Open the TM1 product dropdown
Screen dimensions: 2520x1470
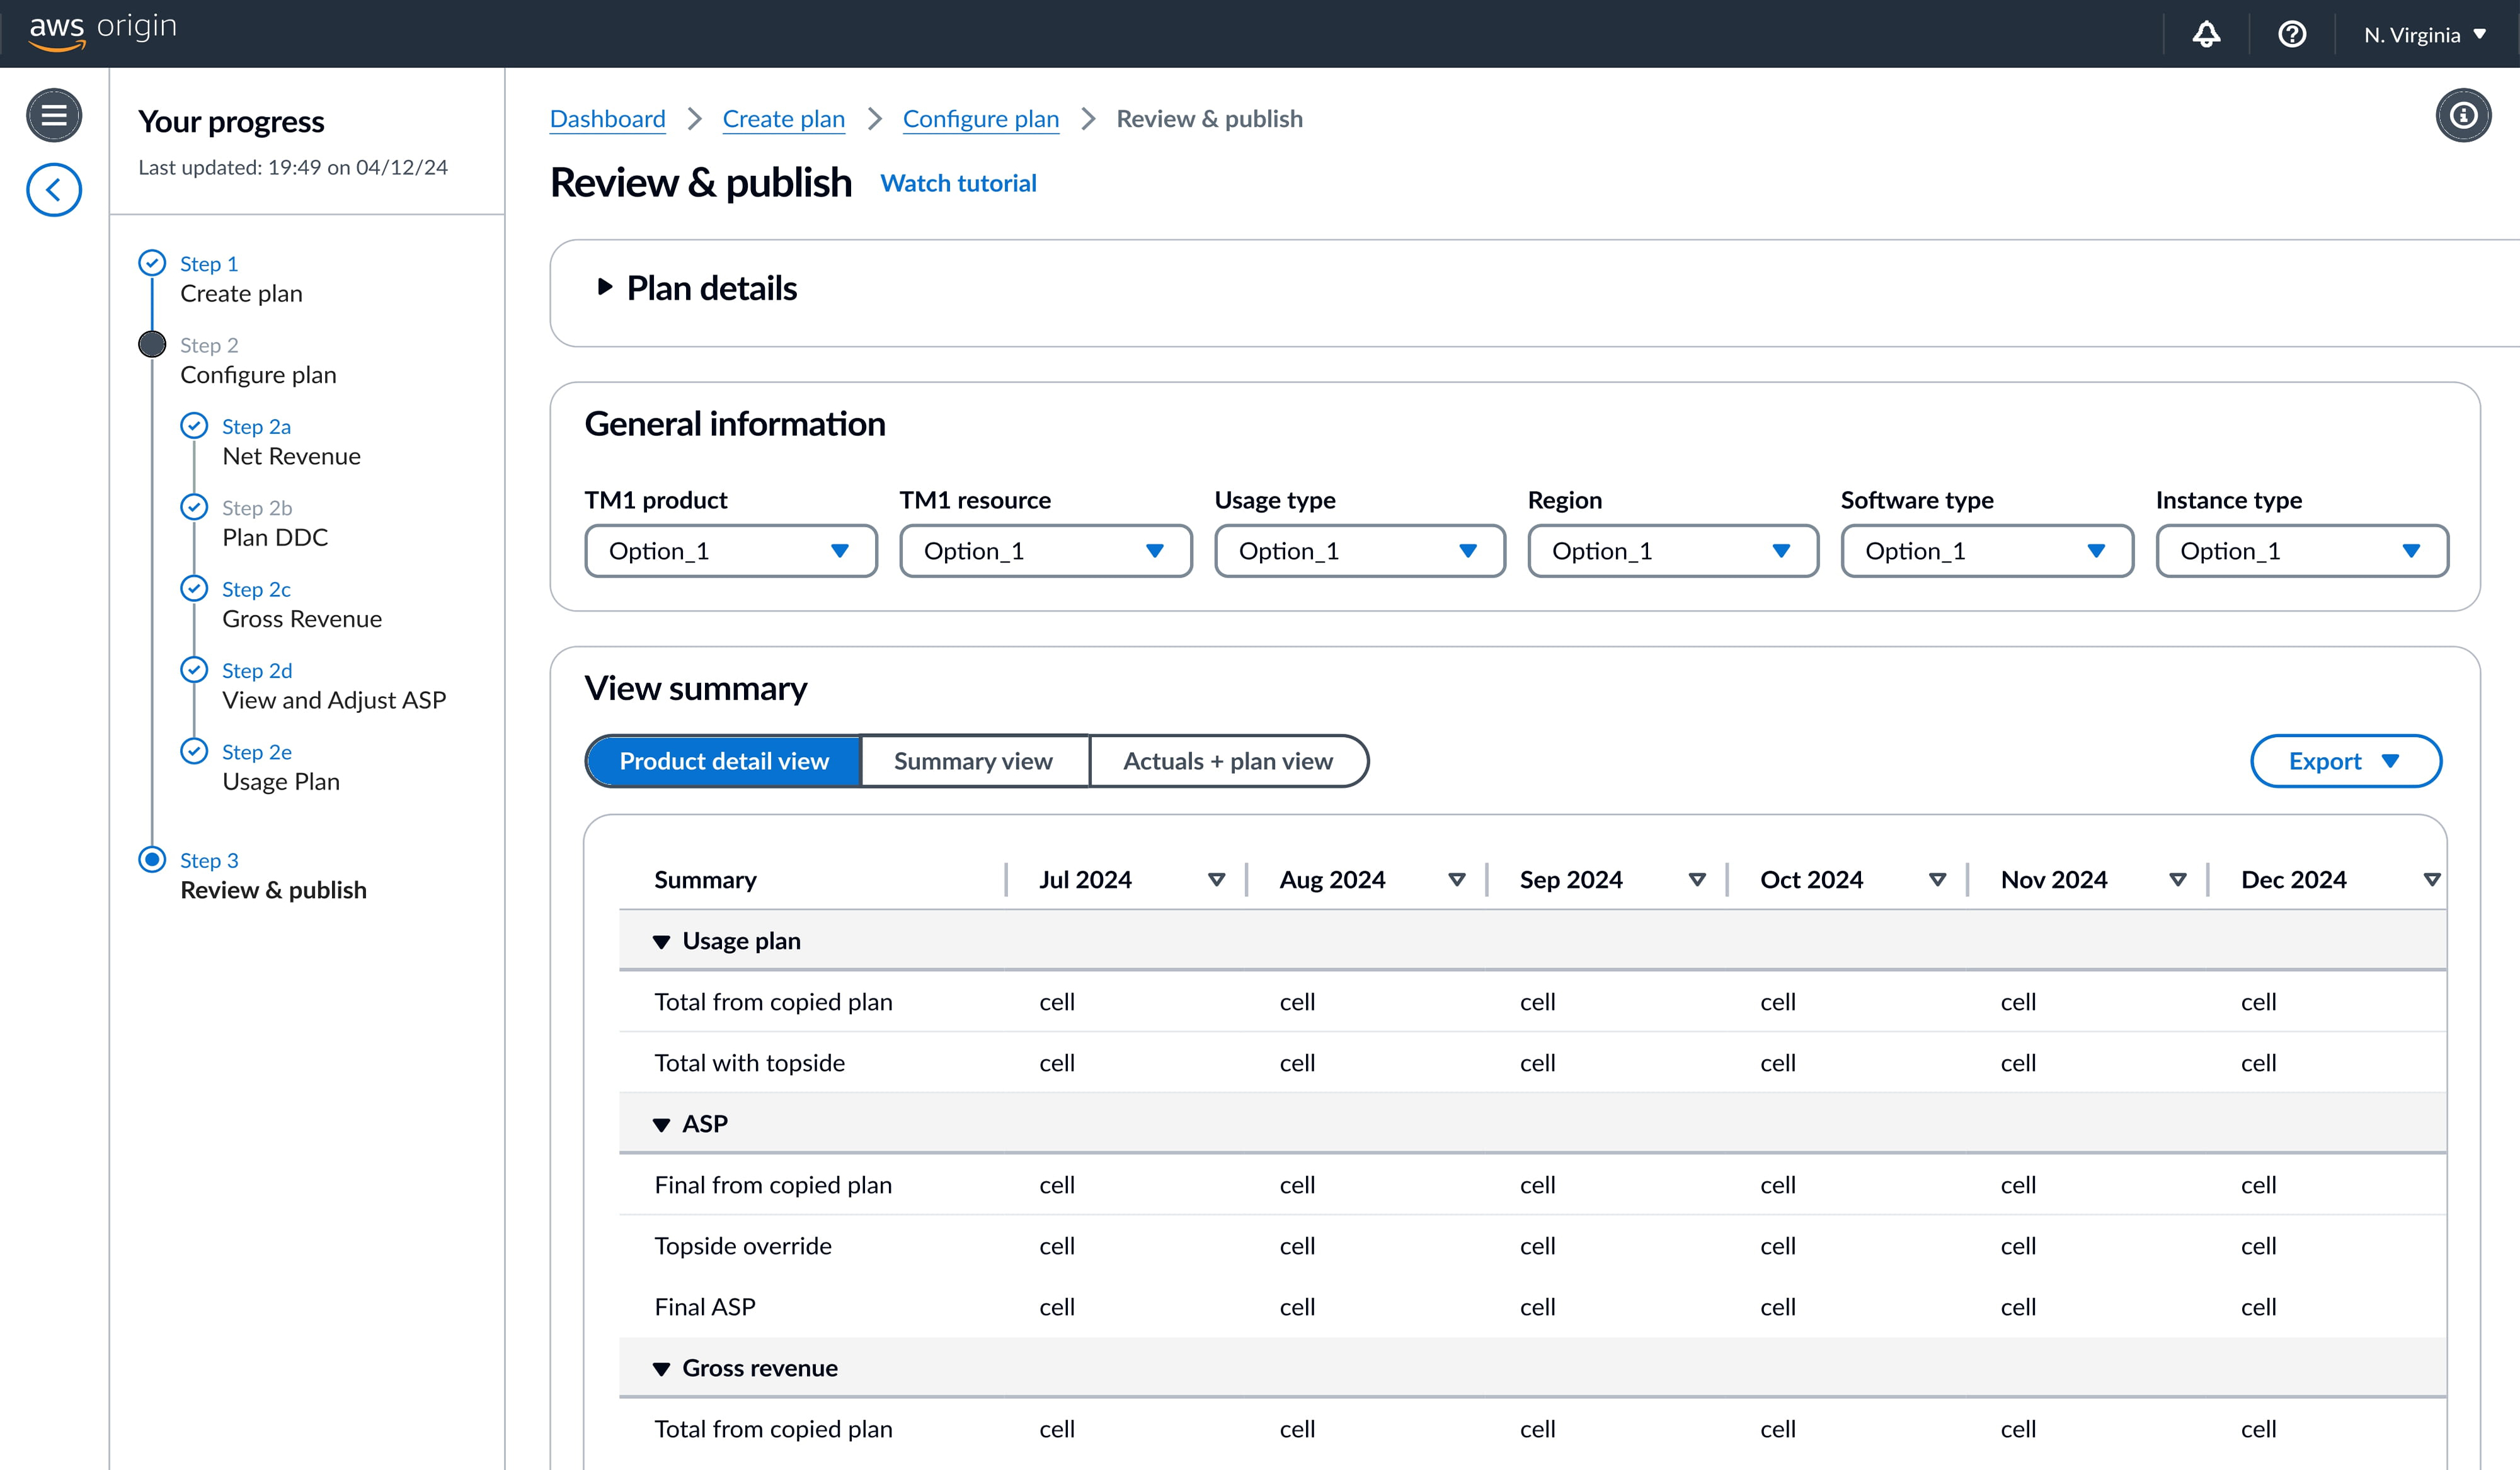730,551
